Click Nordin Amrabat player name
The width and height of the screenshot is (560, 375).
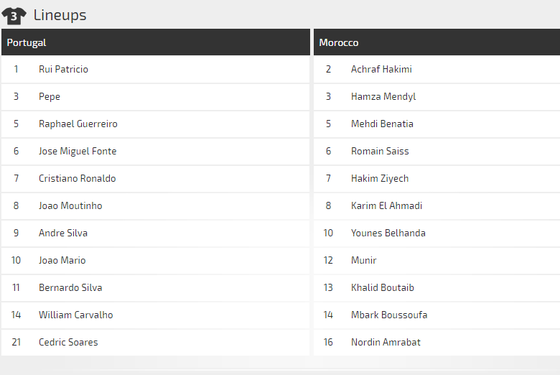coord(386,342)
